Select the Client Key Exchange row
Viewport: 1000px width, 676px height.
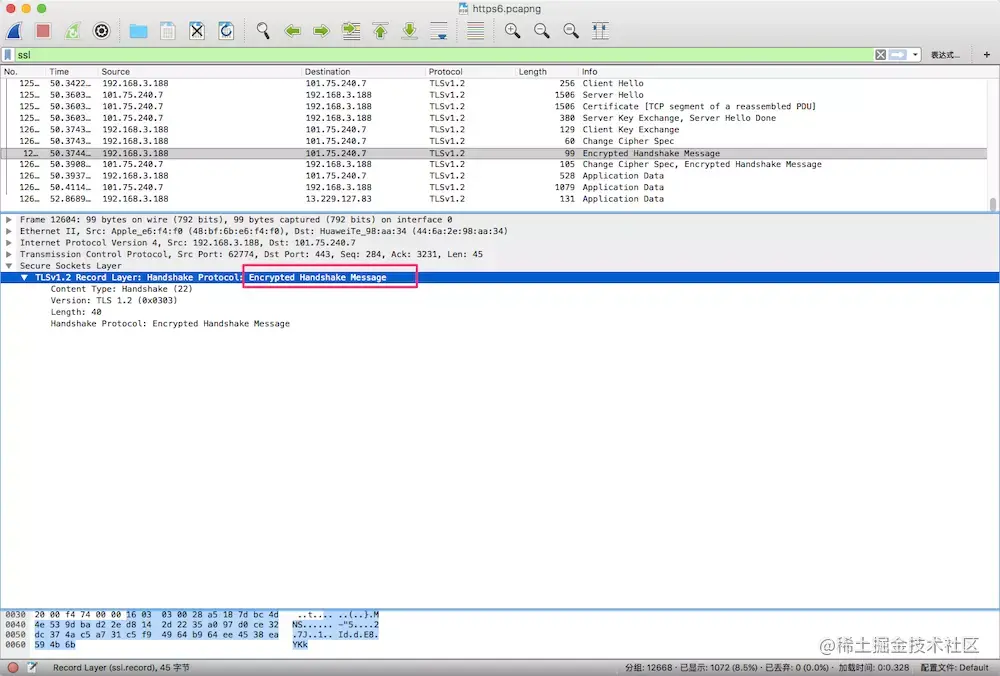(x=494, y=129)
